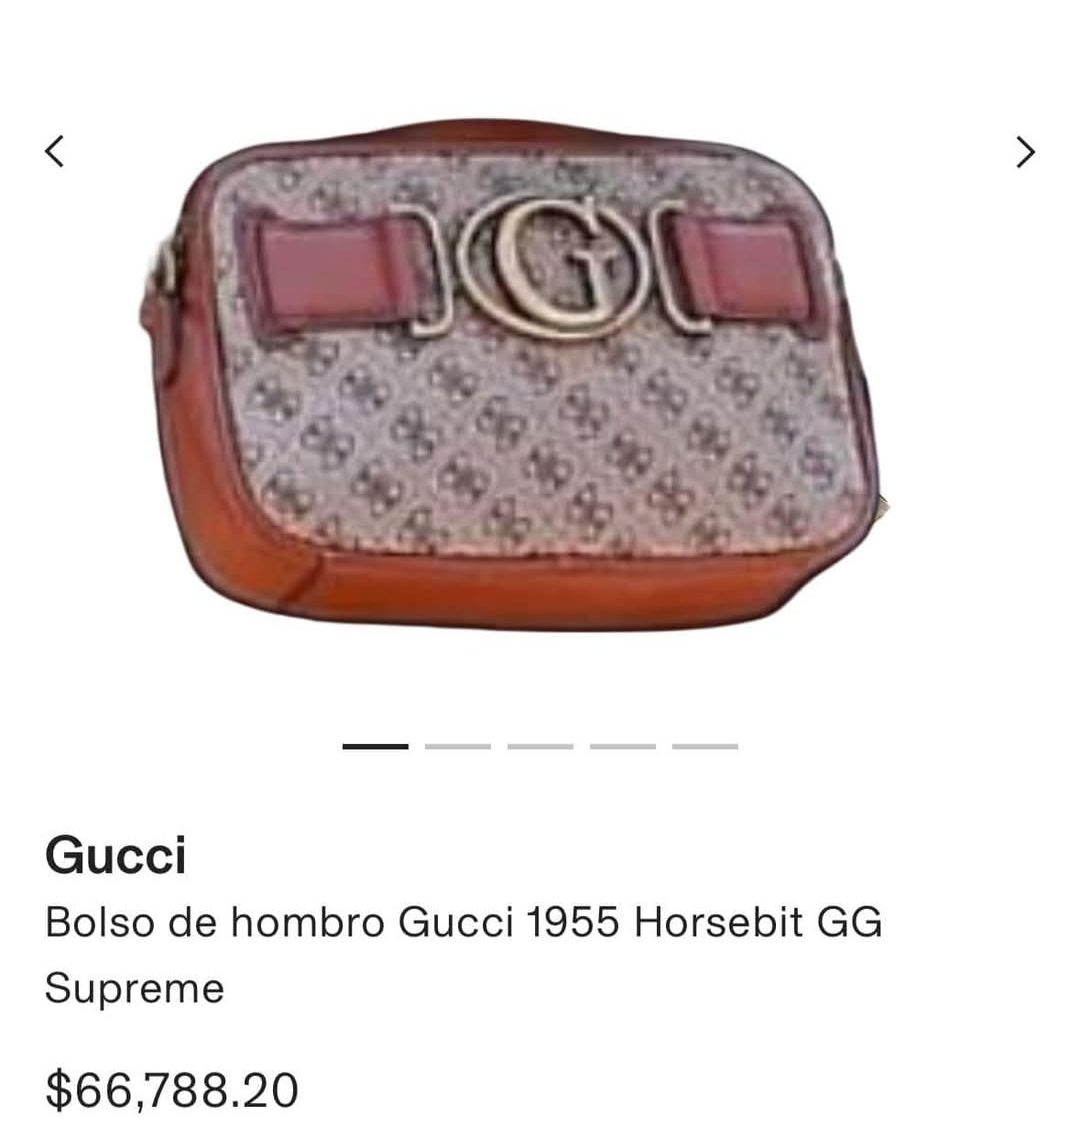Image resolution: width=1079 pixels, height=1125 pixels.
Task: Open the Gucci brand name link
Action: [116, 855]
